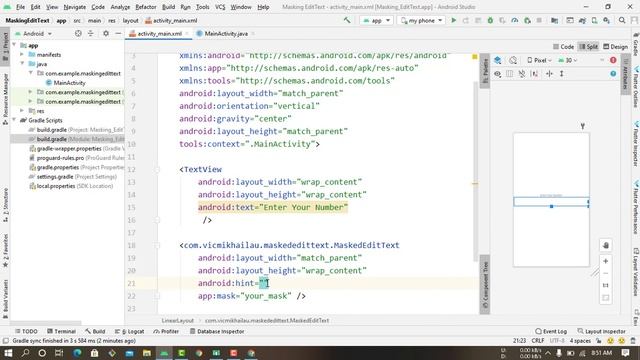The width and height of the screenshot is (640, 360).
Task: Hide the Project panel with minus icon
Action: click(x=118, y=33)
